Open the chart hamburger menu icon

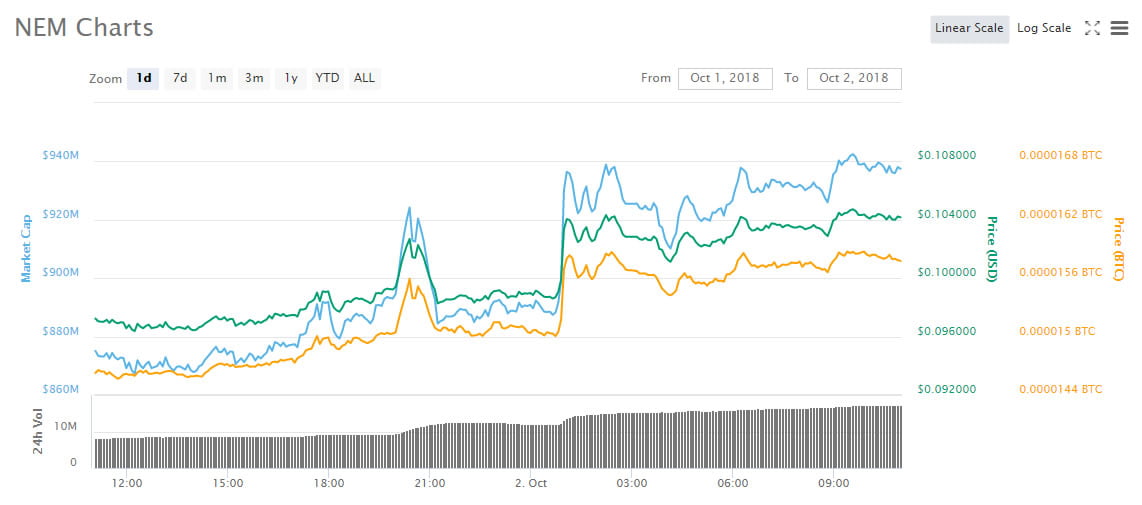point(1119,28)
